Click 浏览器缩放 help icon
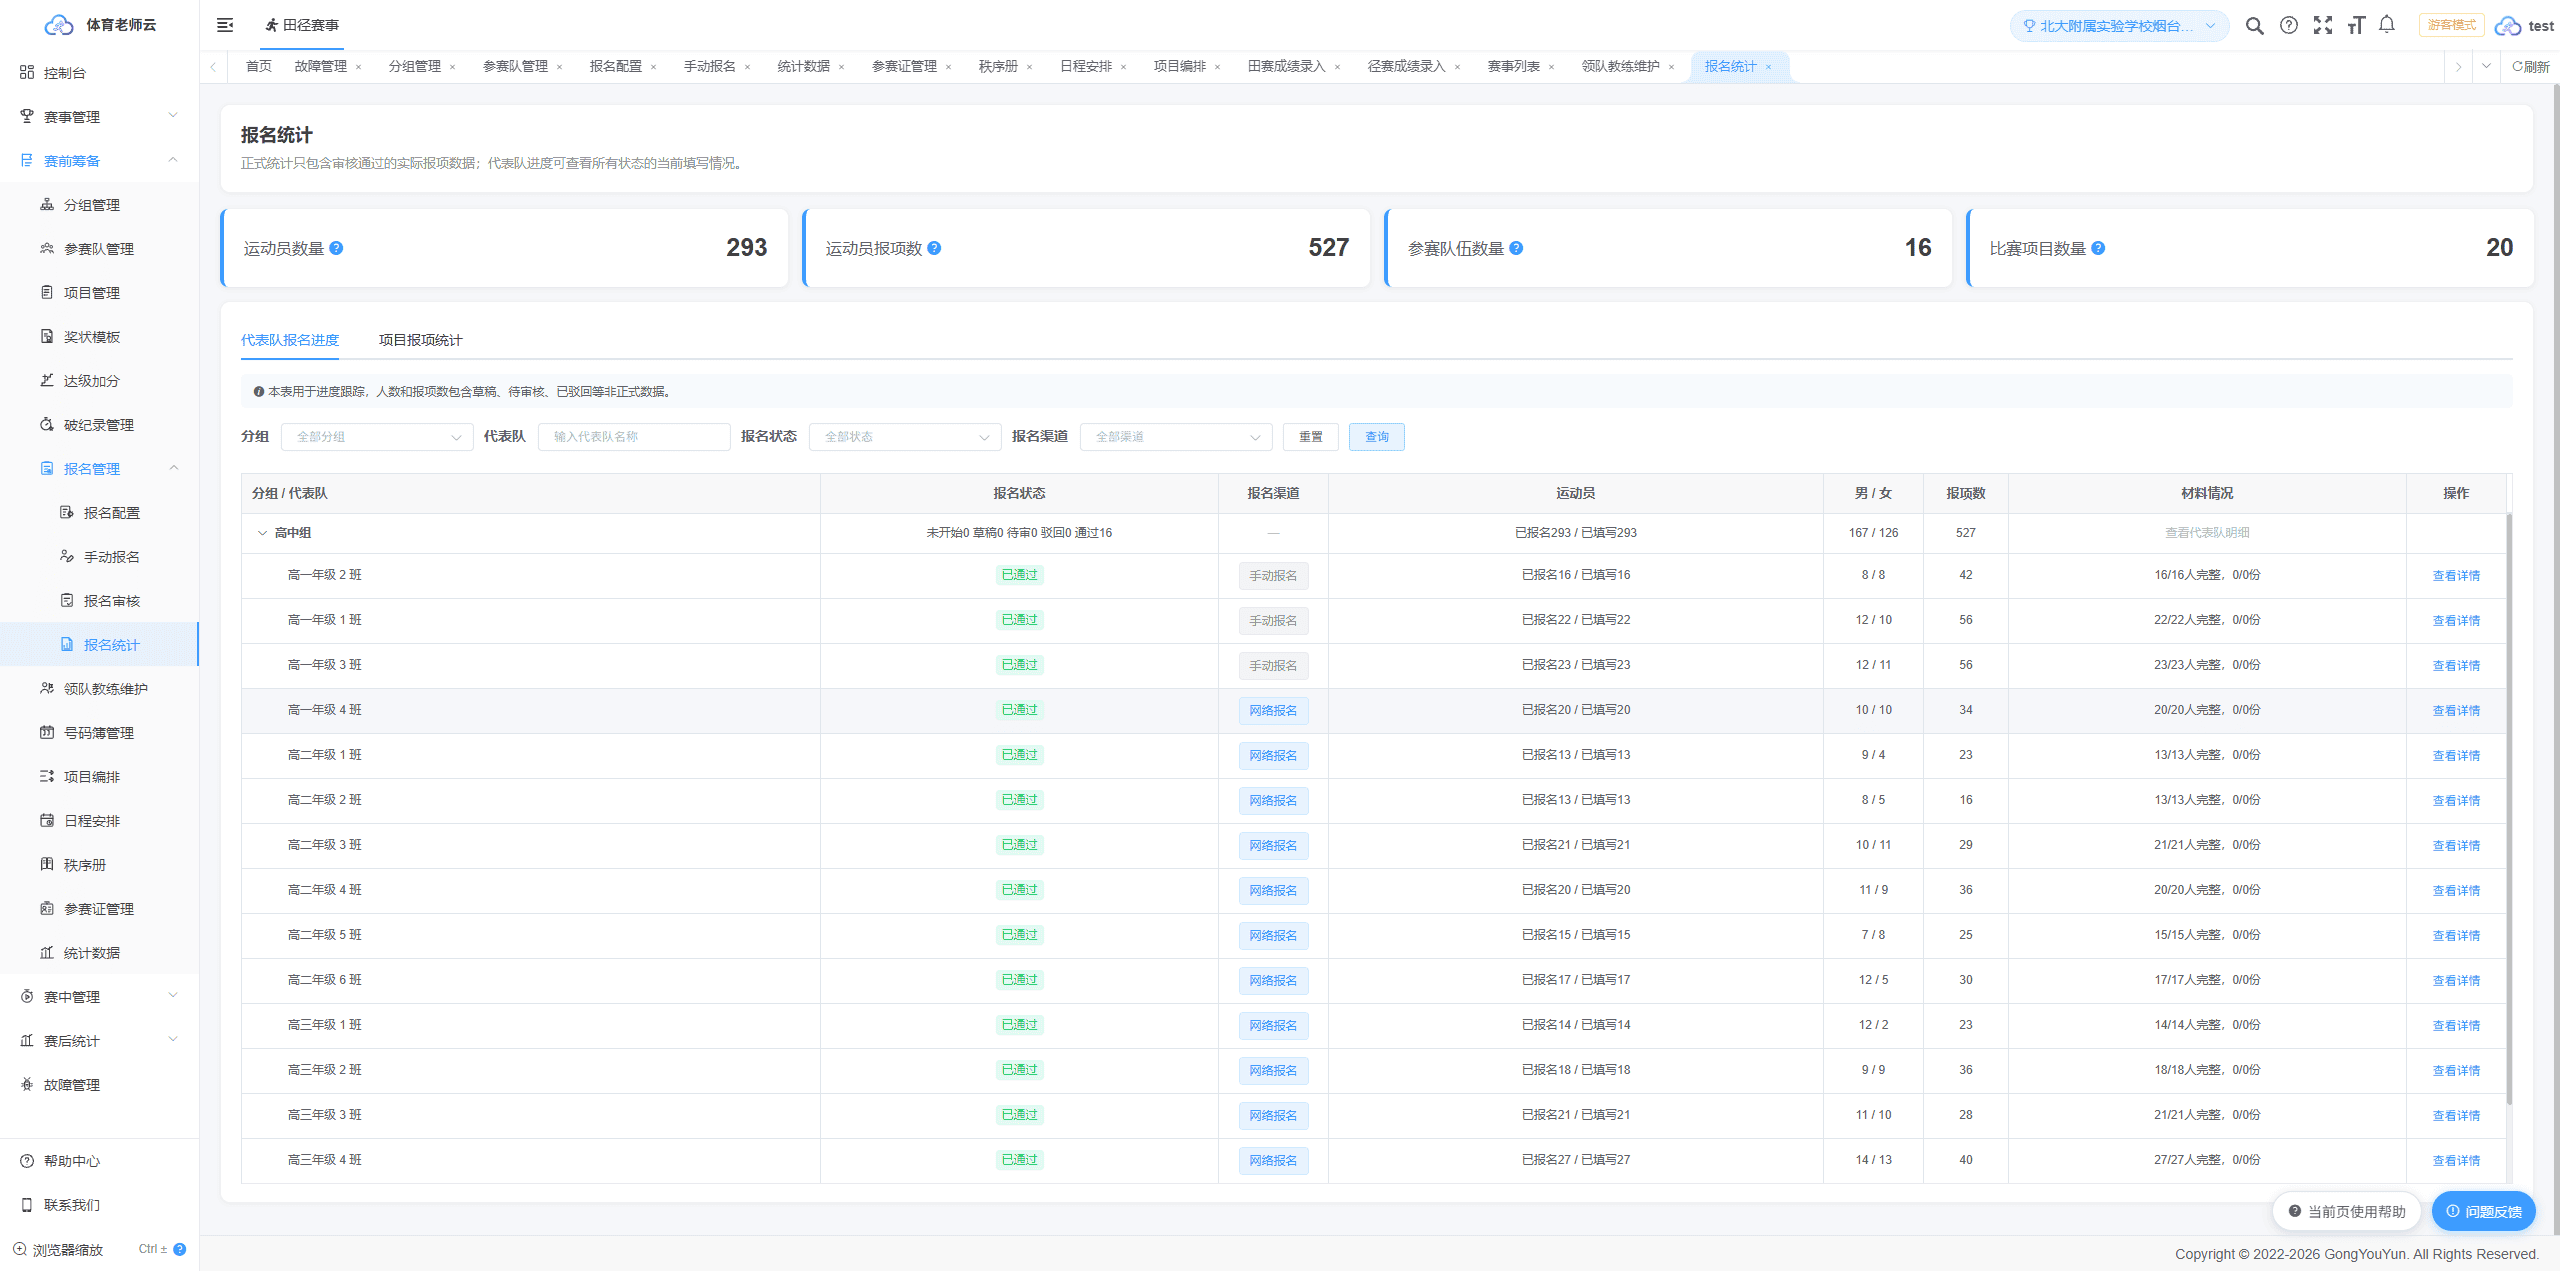The height and width of the screenshot is (1271, 2560). click(x=180, y=1249)
